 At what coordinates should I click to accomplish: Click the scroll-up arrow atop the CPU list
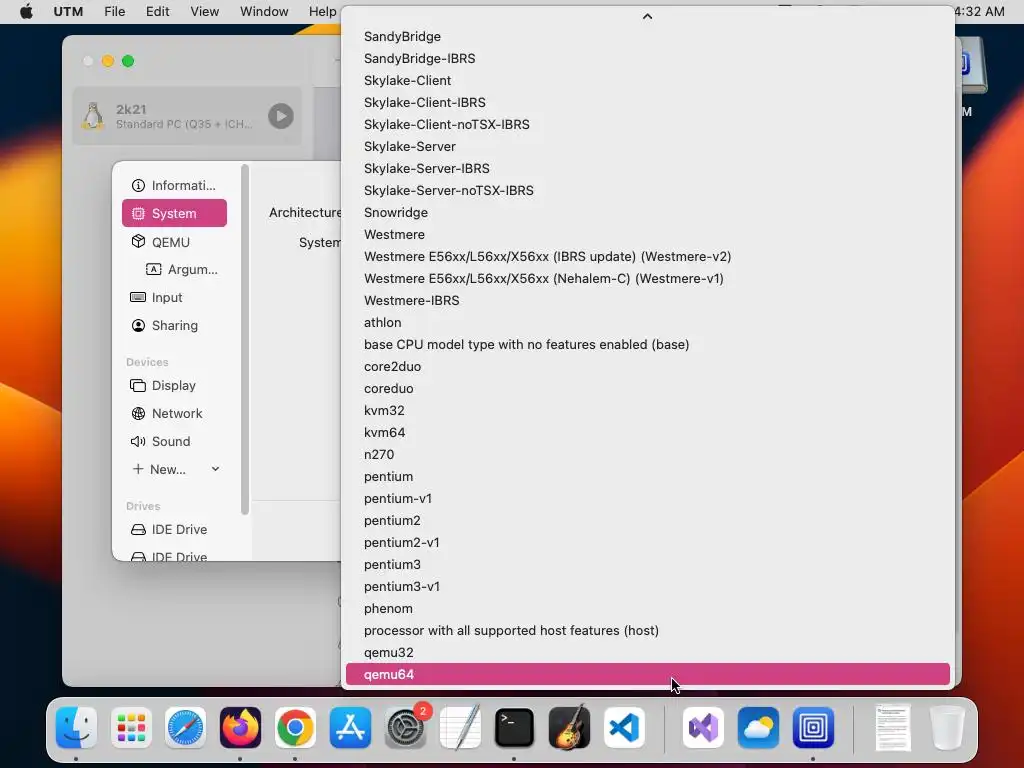click(647, 16)
